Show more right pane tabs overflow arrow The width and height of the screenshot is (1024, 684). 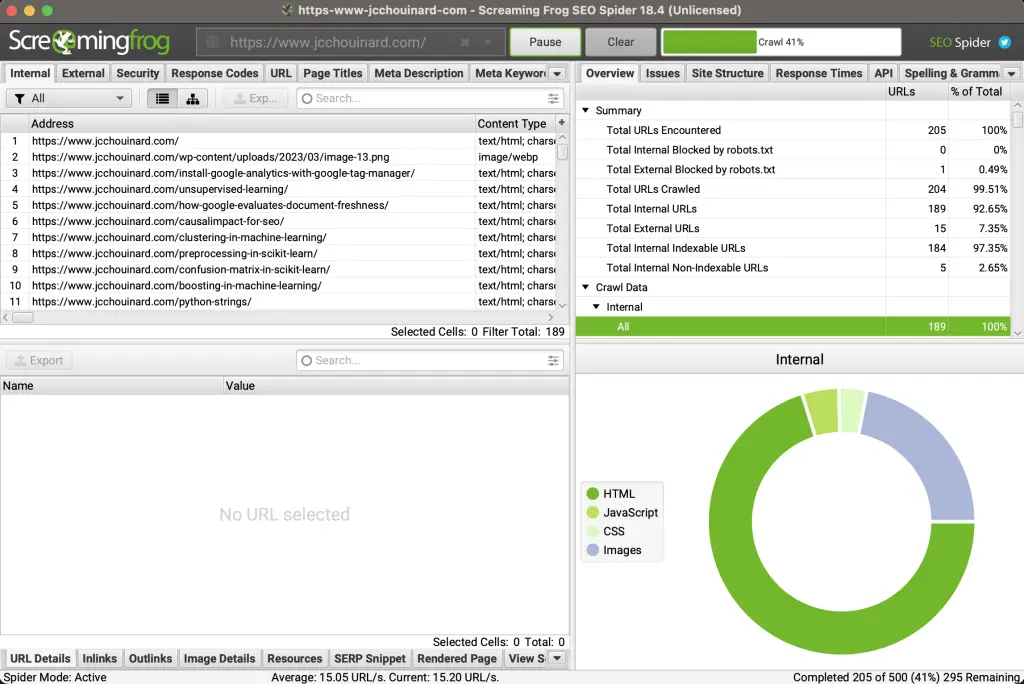click(1011, 74)
